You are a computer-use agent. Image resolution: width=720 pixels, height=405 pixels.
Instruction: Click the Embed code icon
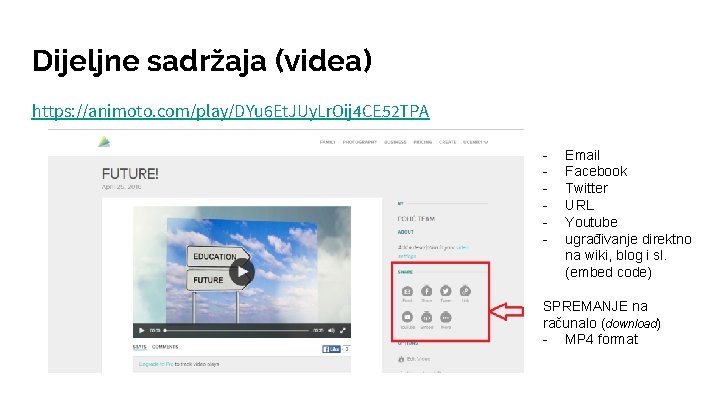[427, 317]
